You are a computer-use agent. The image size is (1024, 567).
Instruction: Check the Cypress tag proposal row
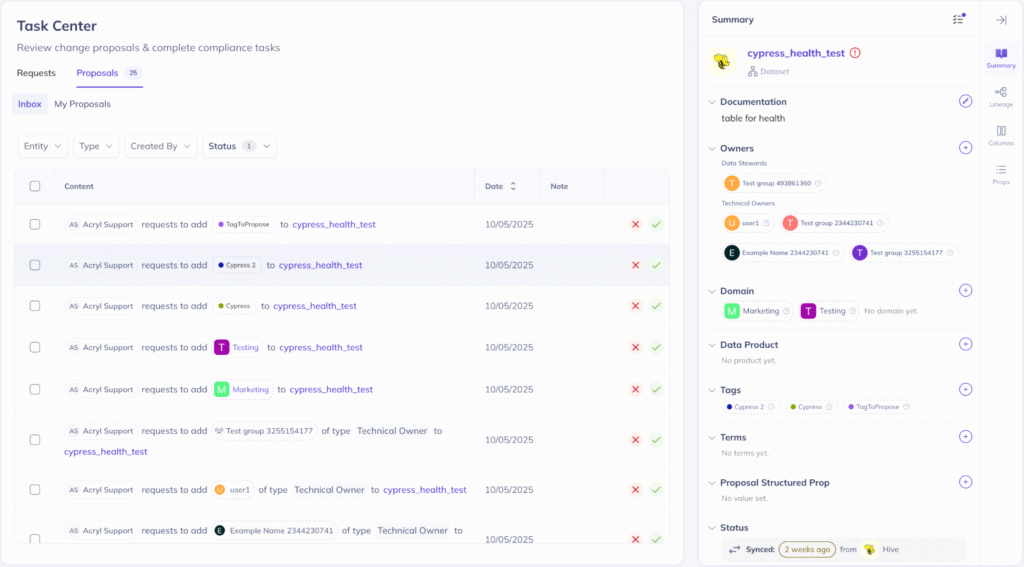click(35, 306)
